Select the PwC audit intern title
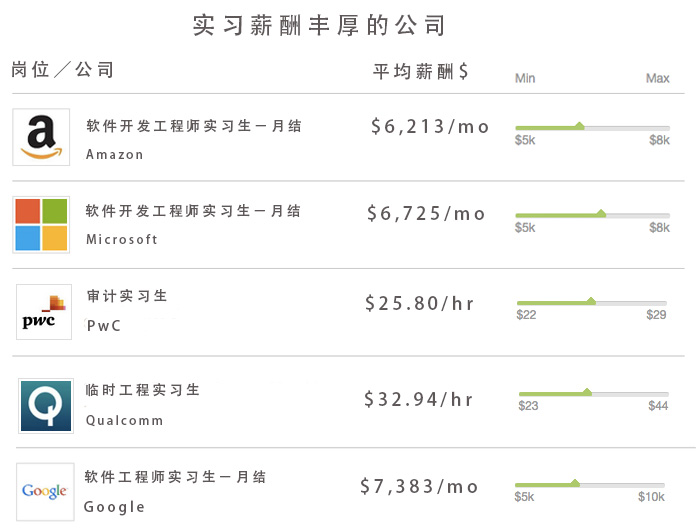Screen dimensions: 700x529 pyautogui.click(x=127, y=296)
